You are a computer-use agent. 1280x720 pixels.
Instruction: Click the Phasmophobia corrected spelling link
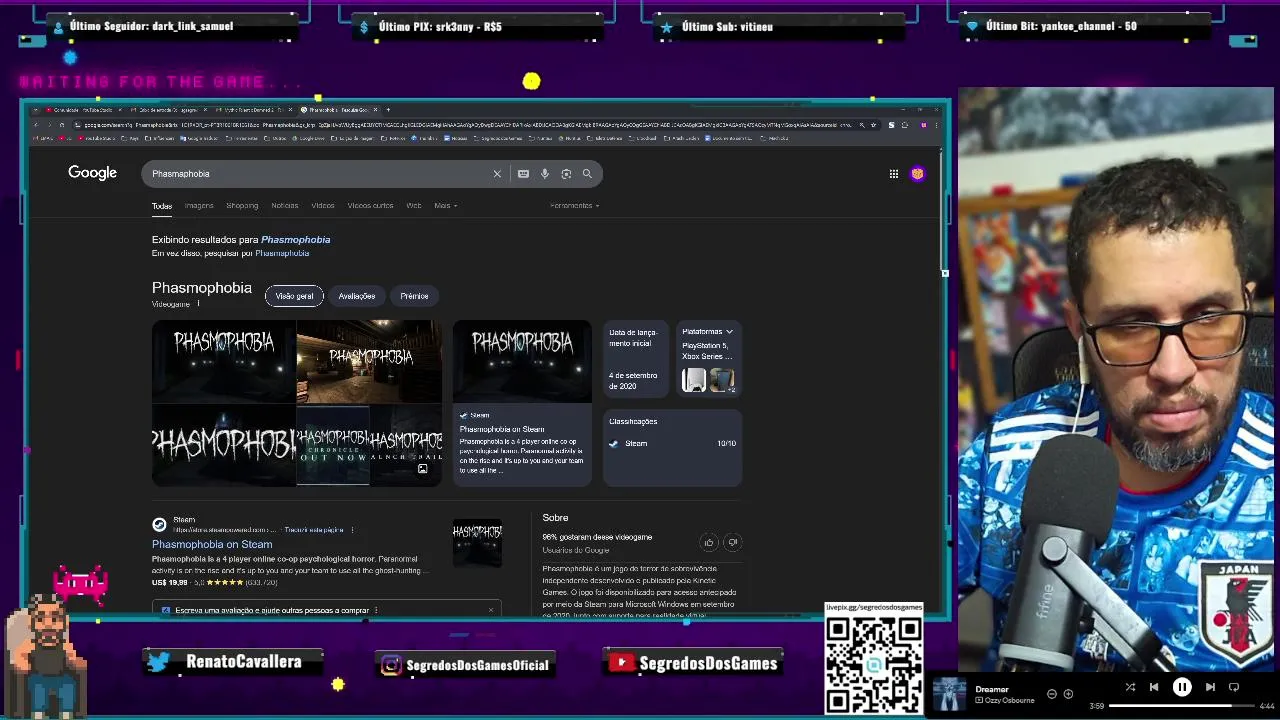coord(295,240)
